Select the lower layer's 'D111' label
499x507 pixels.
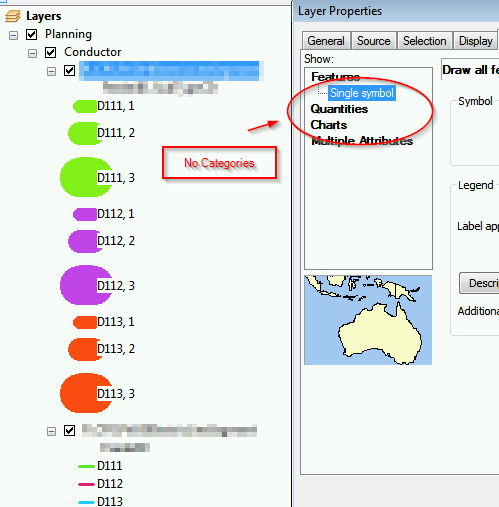tap(110, 466)
